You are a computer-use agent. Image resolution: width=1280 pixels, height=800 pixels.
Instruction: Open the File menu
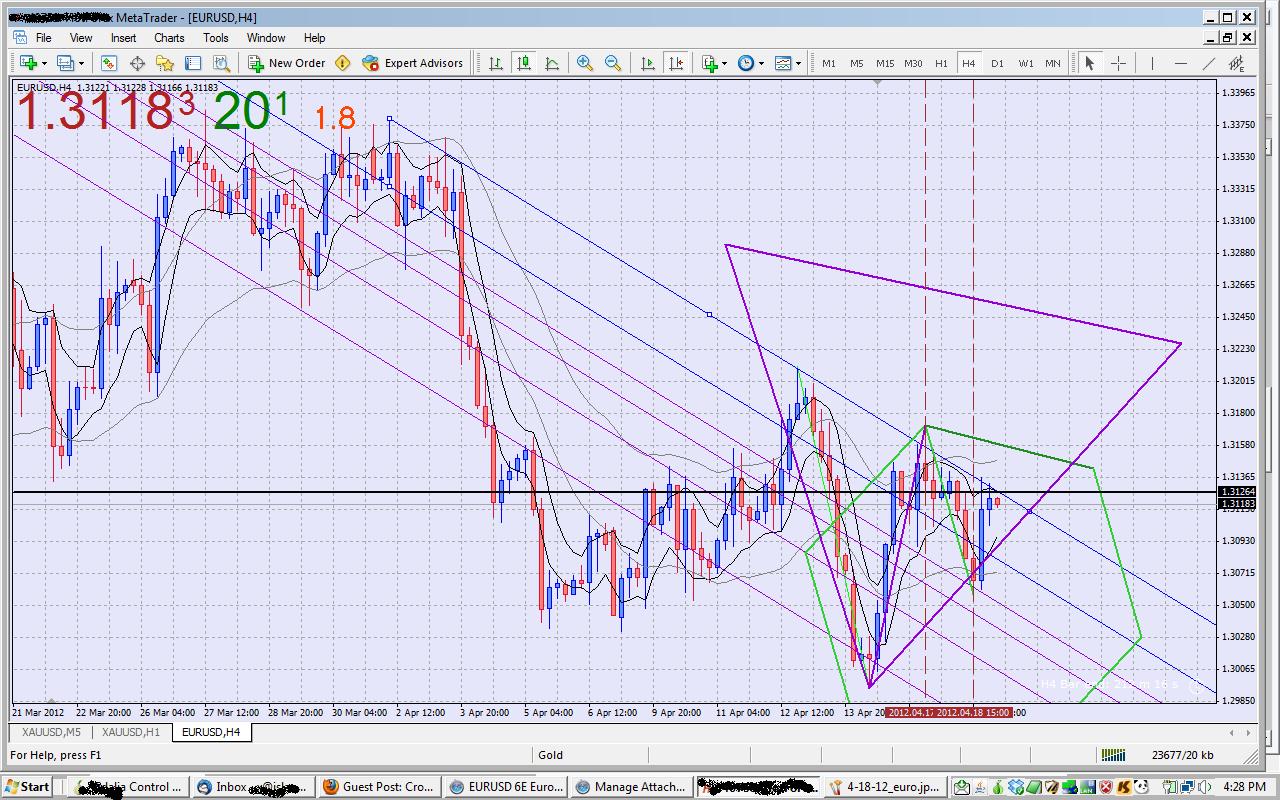(x=43, y=38)
